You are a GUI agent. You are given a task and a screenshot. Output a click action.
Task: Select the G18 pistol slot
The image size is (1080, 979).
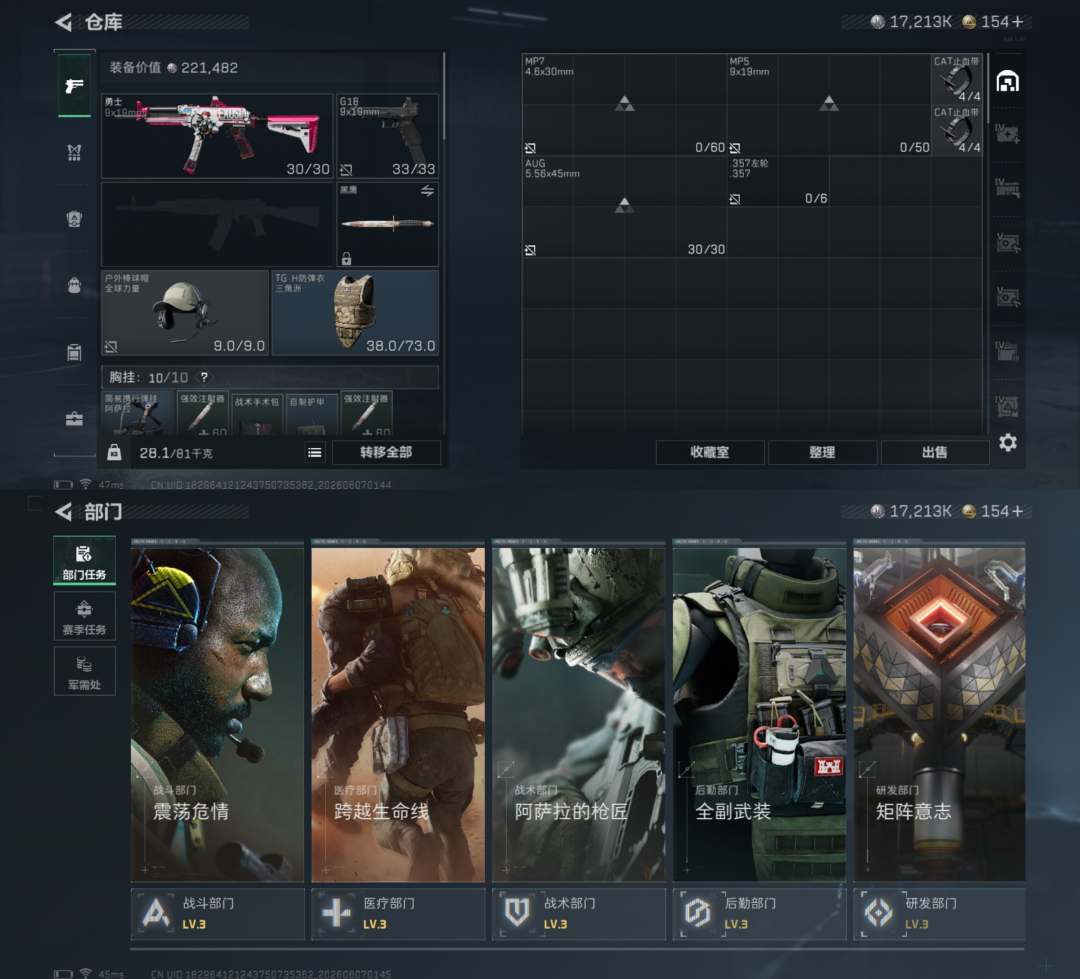388,136
